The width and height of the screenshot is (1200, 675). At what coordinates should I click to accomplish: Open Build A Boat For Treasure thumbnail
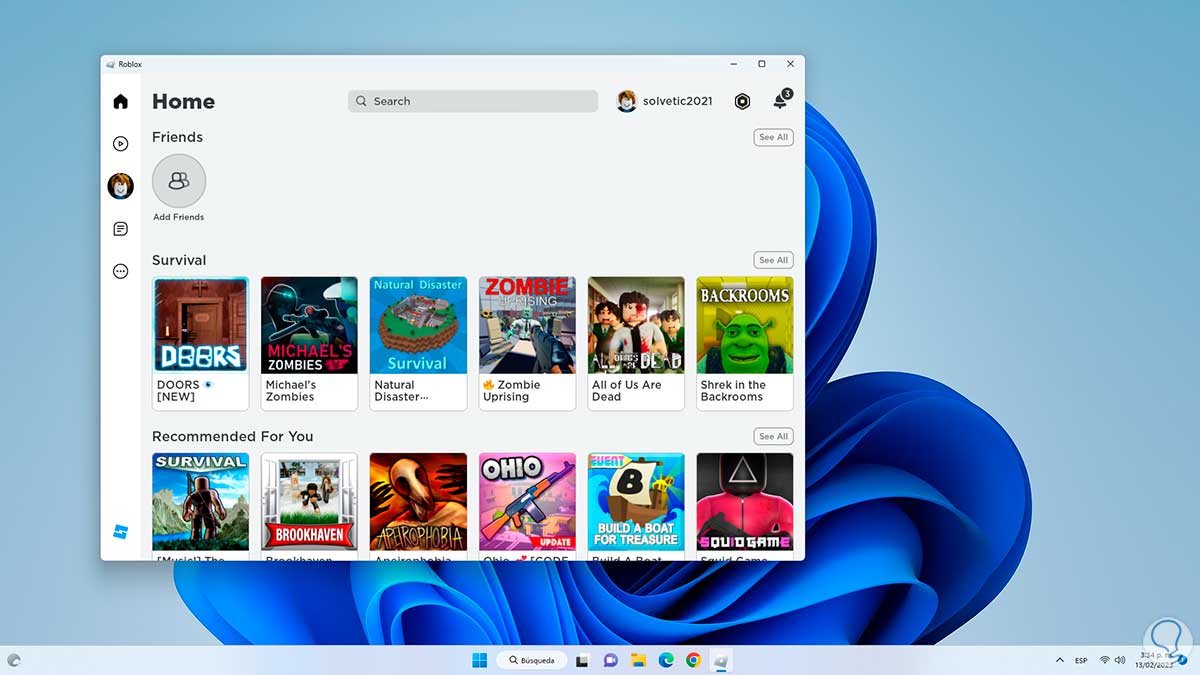tap(636, 501)
